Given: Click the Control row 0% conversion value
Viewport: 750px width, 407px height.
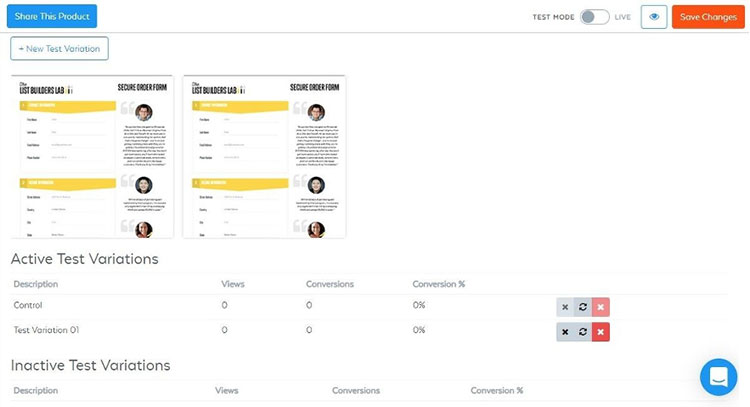Looking at the screenshot, I should pyautogui.click(x=419, y=305).
